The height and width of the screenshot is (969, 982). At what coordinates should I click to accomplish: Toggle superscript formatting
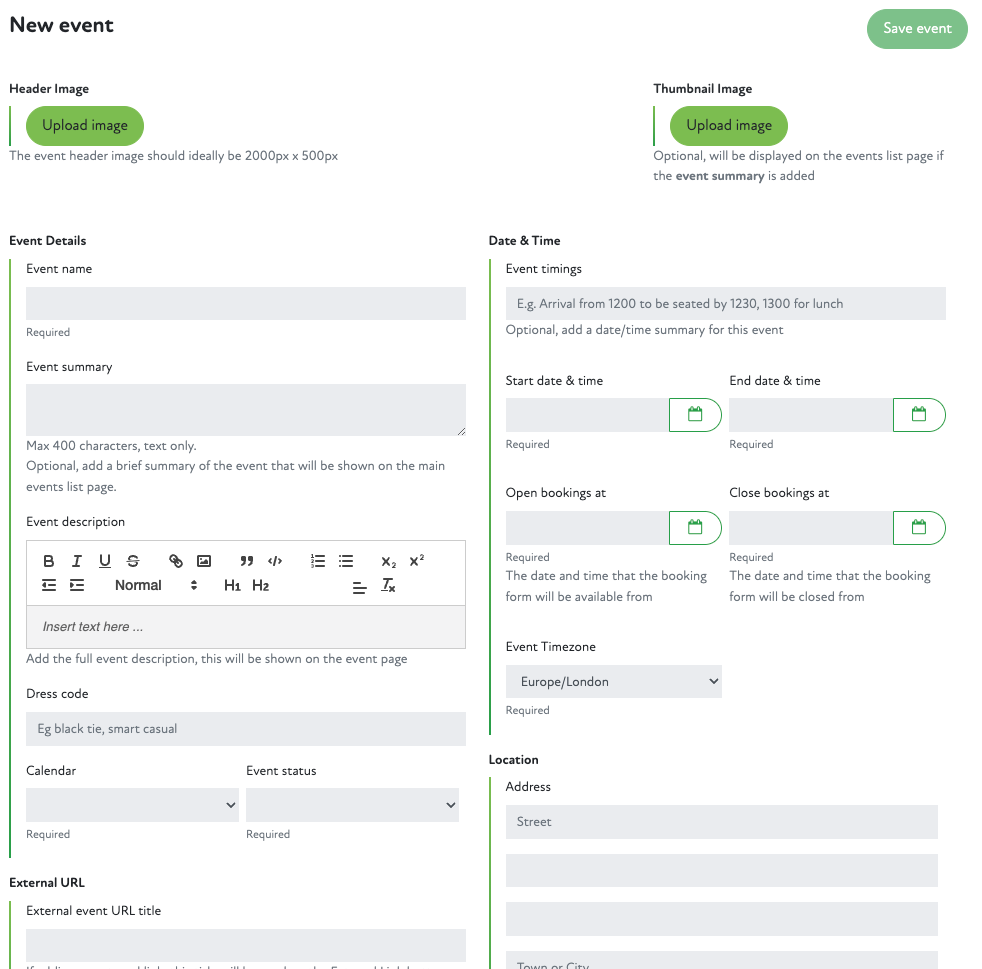click(417, 560)
